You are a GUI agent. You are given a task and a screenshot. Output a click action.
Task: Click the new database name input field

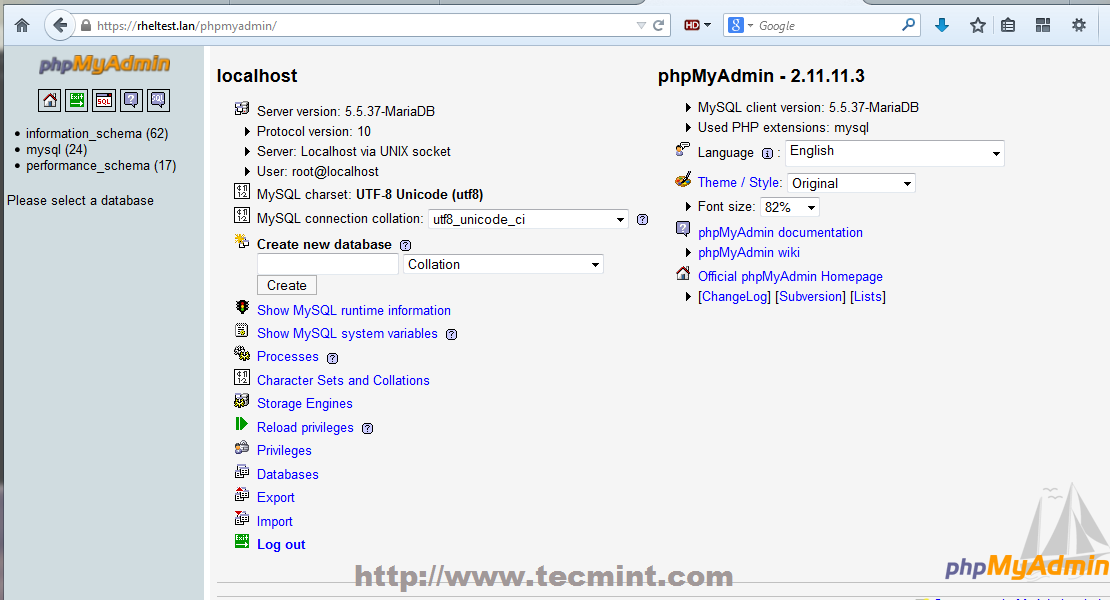(326, 264)
